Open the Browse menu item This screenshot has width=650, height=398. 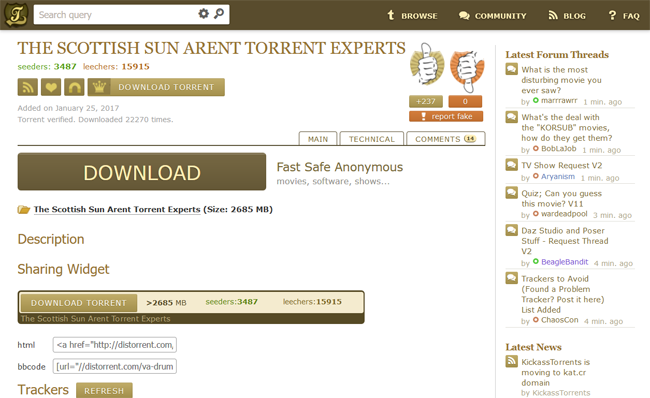(x=412, y=16)
